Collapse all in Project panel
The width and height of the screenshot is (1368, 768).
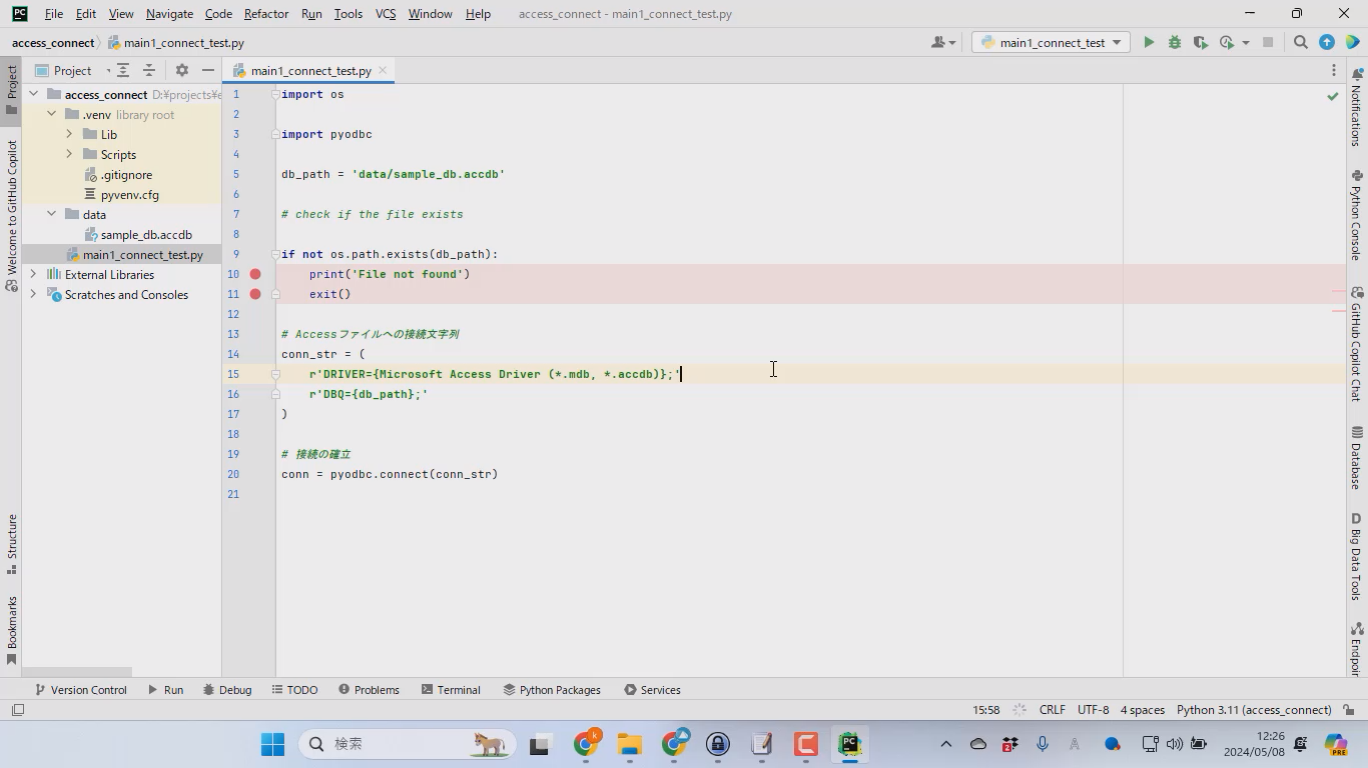click(x=149, y=70)
